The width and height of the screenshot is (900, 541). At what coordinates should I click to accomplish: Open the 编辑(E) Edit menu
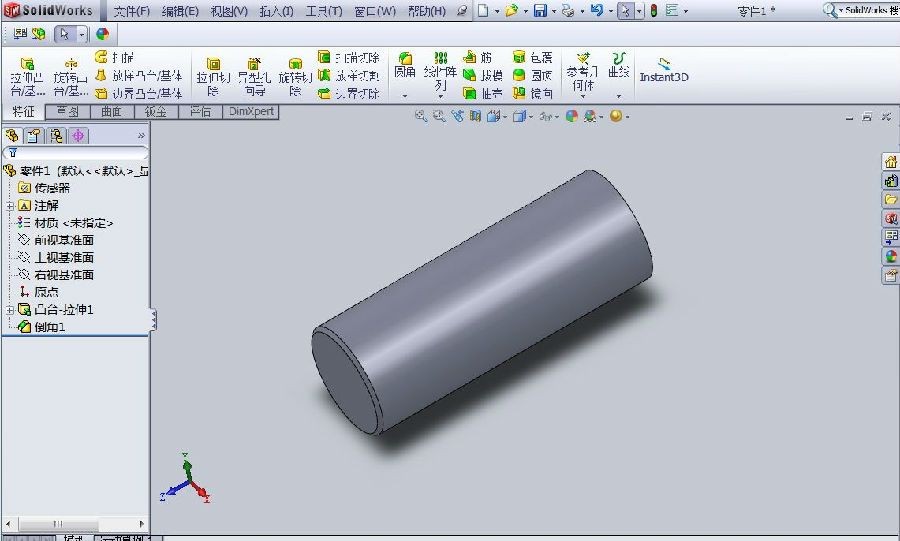coord(180,11)
